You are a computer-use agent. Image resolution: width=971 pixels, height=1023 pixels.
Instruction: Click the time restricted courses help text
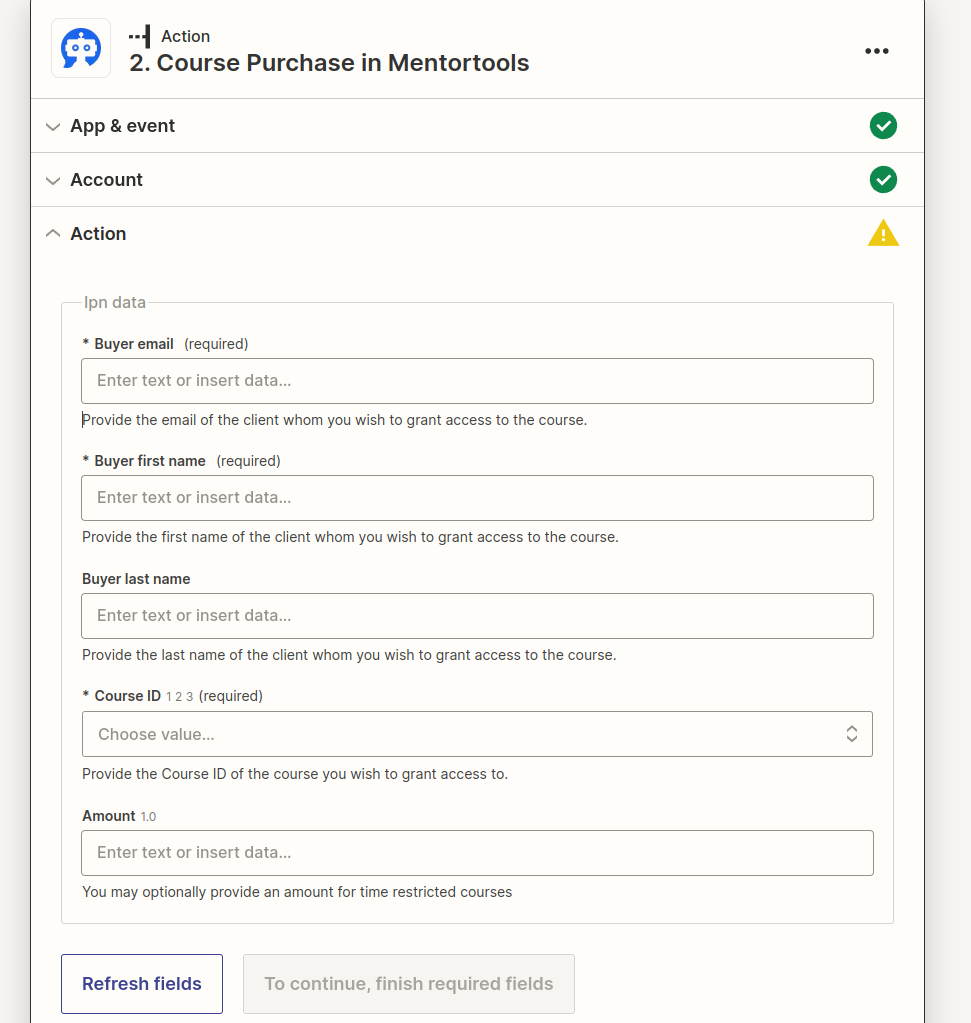297,892
